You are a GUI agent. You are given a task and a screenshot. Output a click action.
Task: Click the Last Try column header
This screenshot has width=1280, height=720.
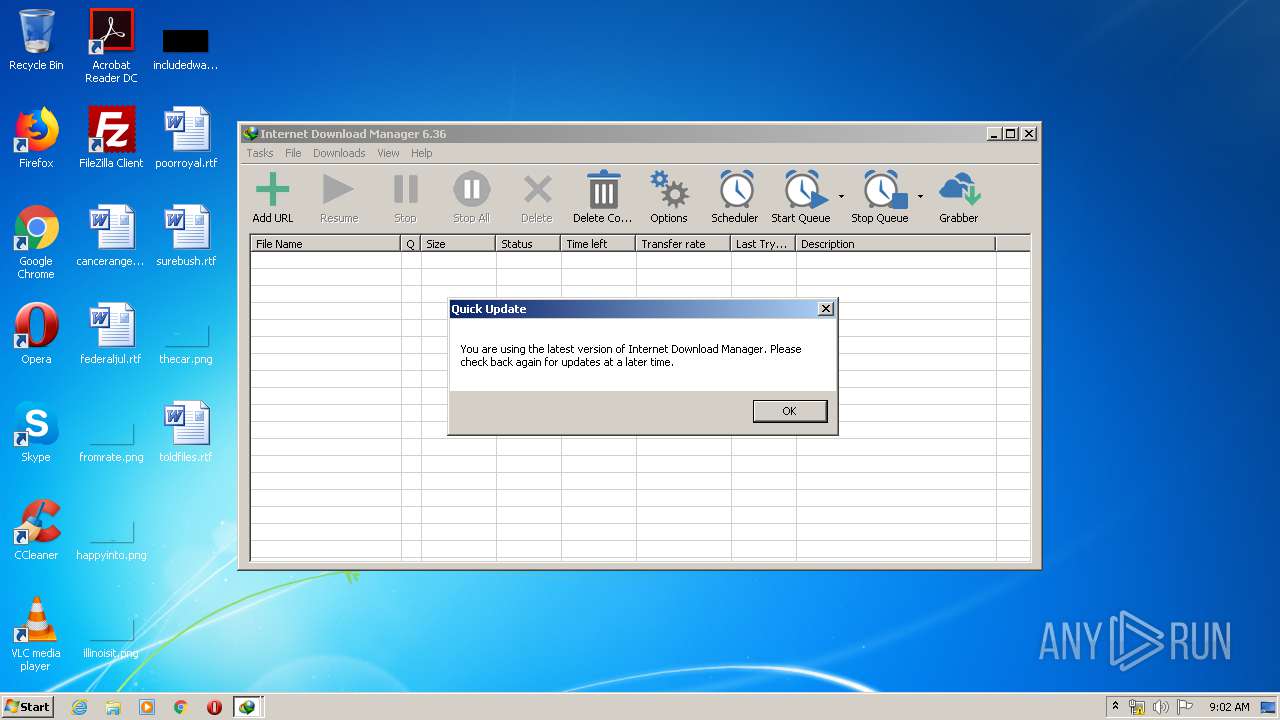point(763,244)
